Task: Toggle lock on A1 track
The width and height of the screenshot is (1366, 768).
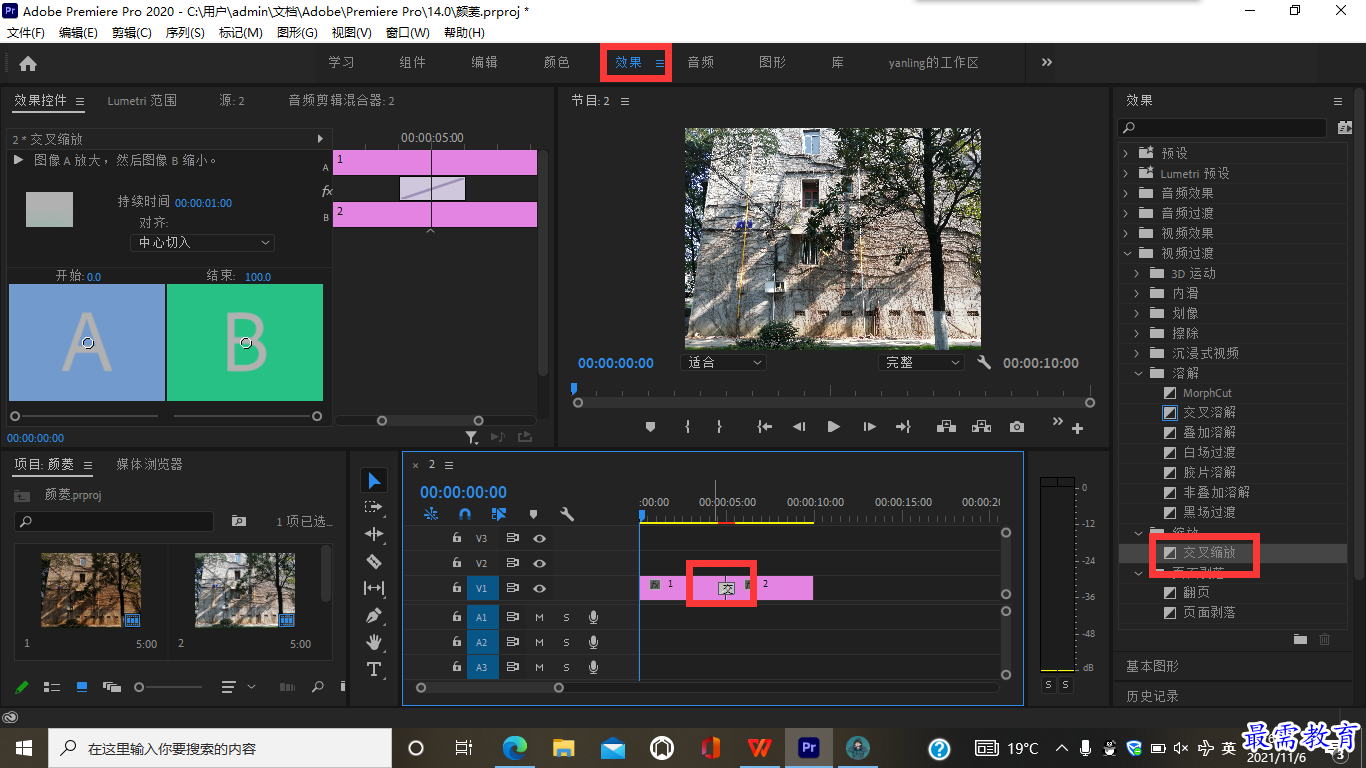Action: click(457, 617)
